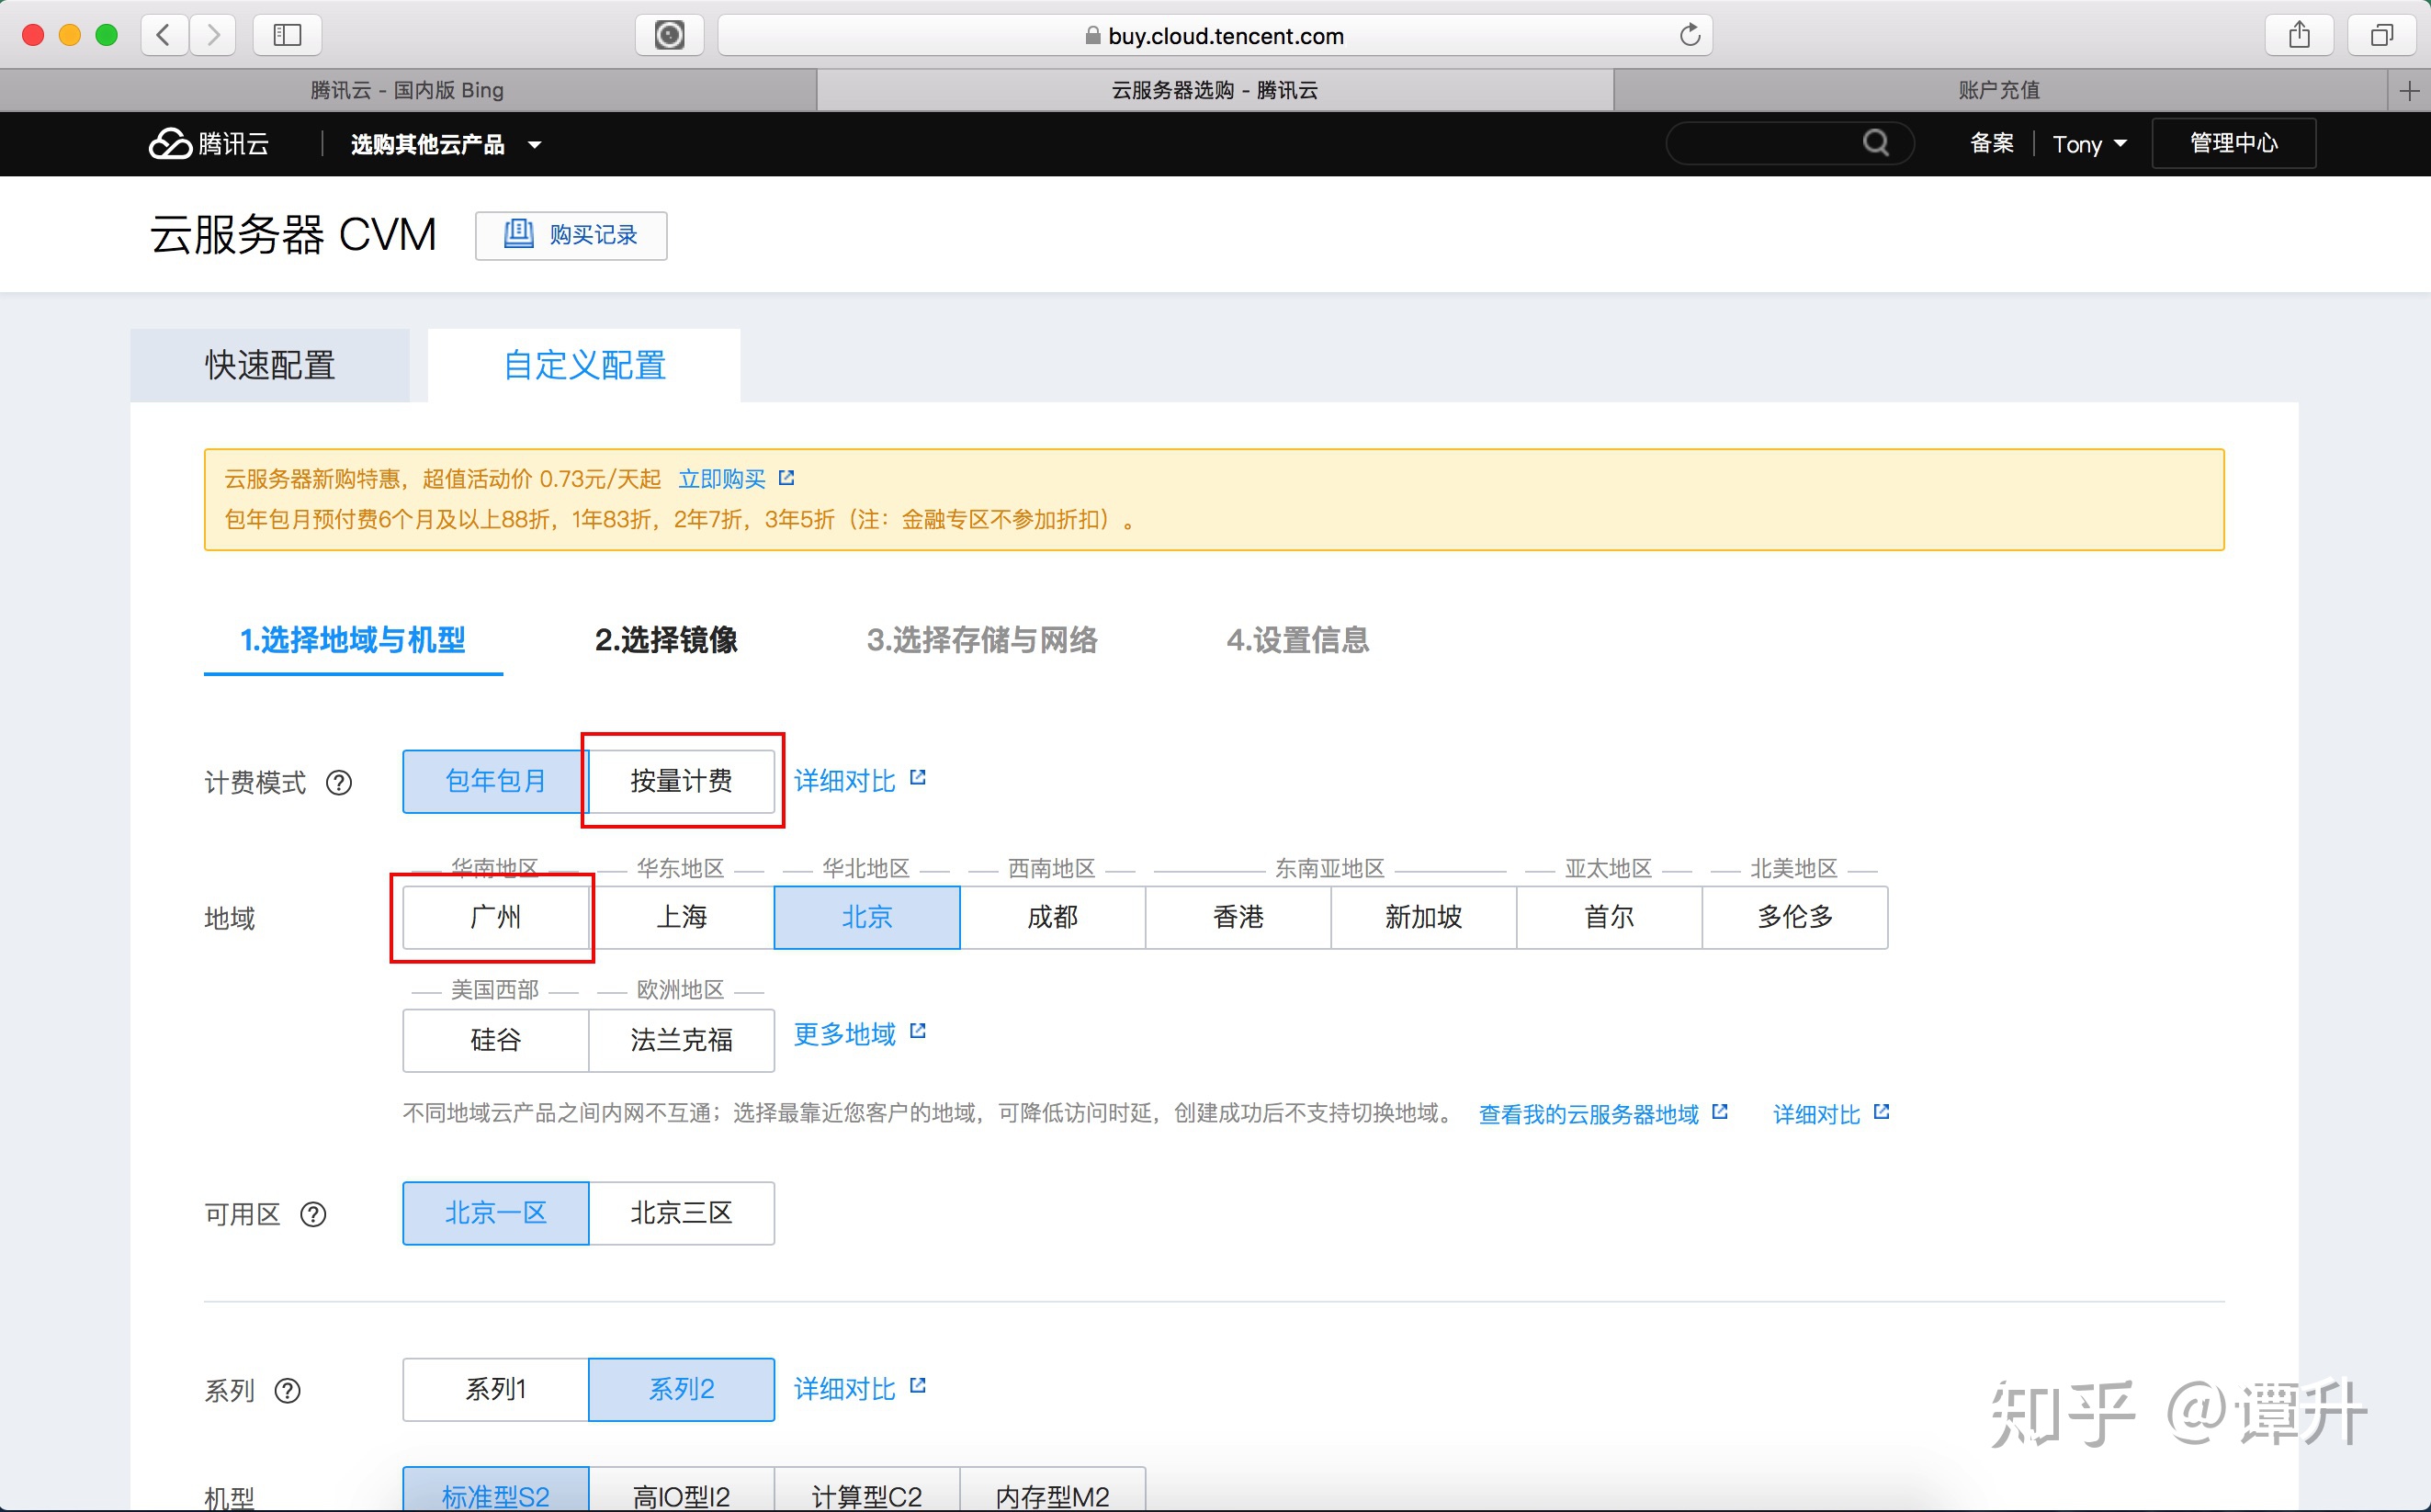
Task: Expand the 选购其他云产品 dropdown
Action: [445, 144]
